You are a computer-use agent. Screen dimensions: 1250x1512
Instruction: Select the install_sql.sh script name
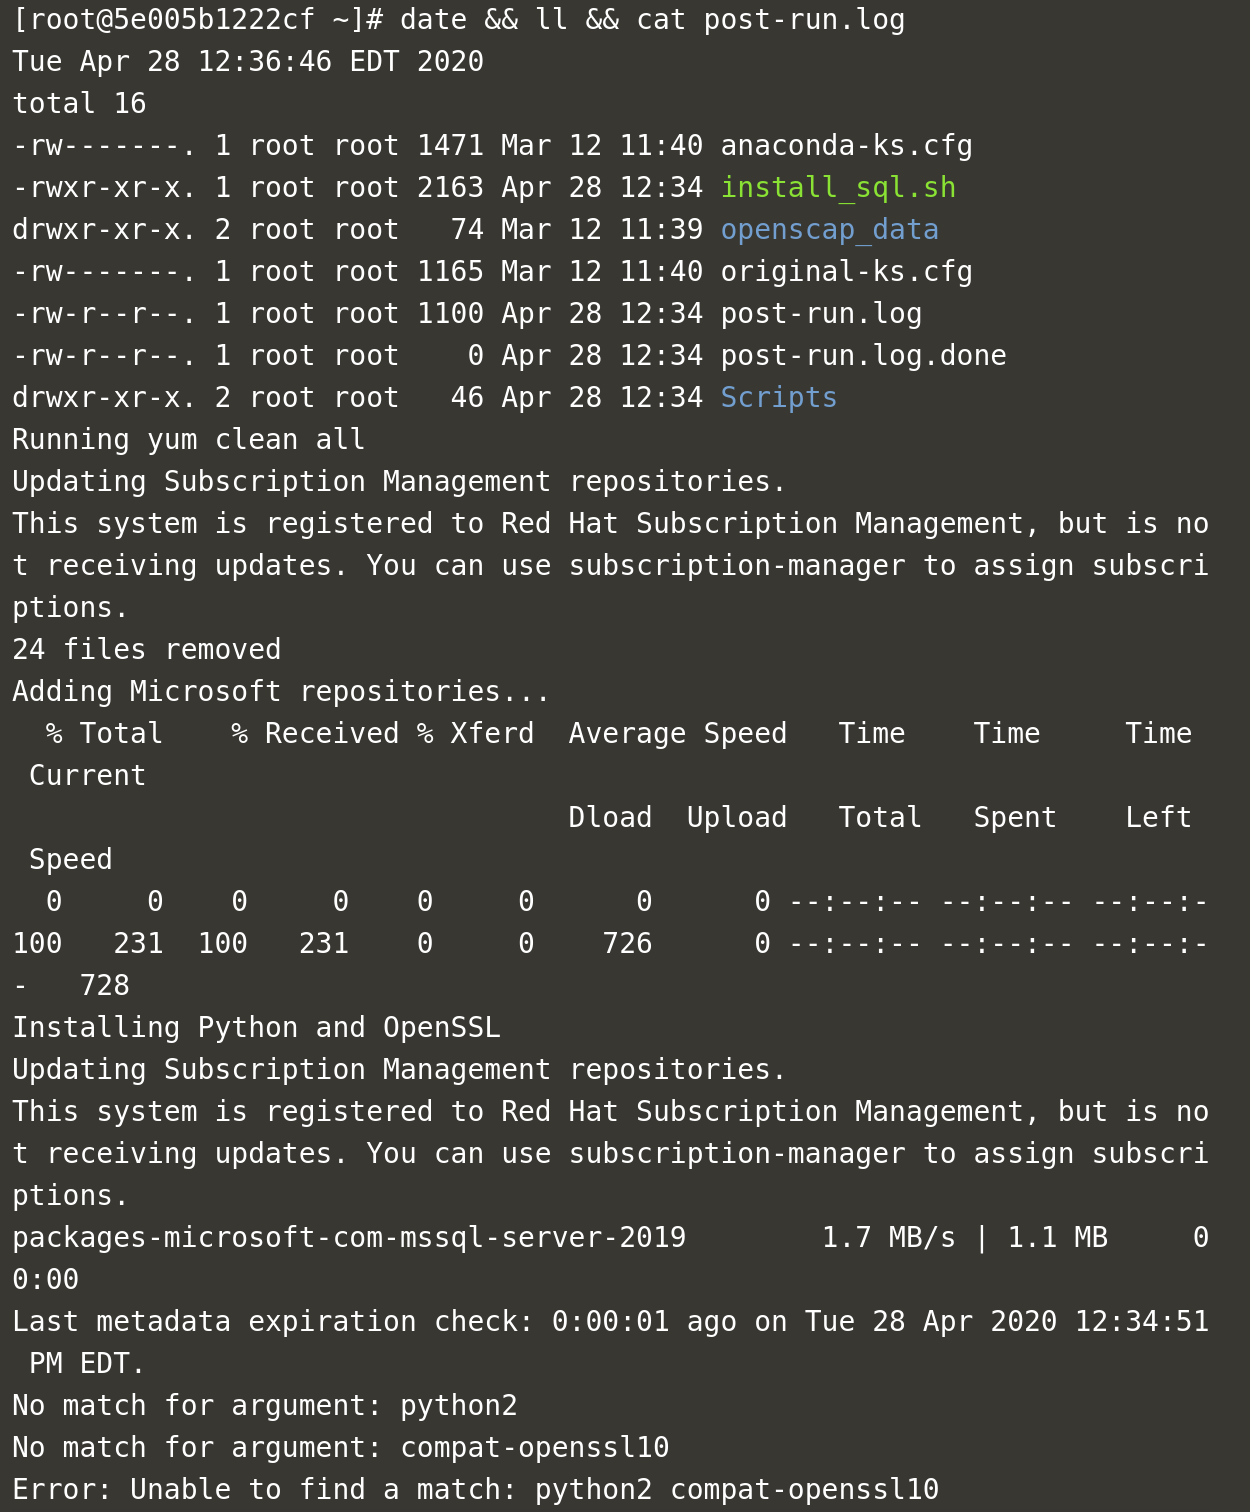click(838, 187)
